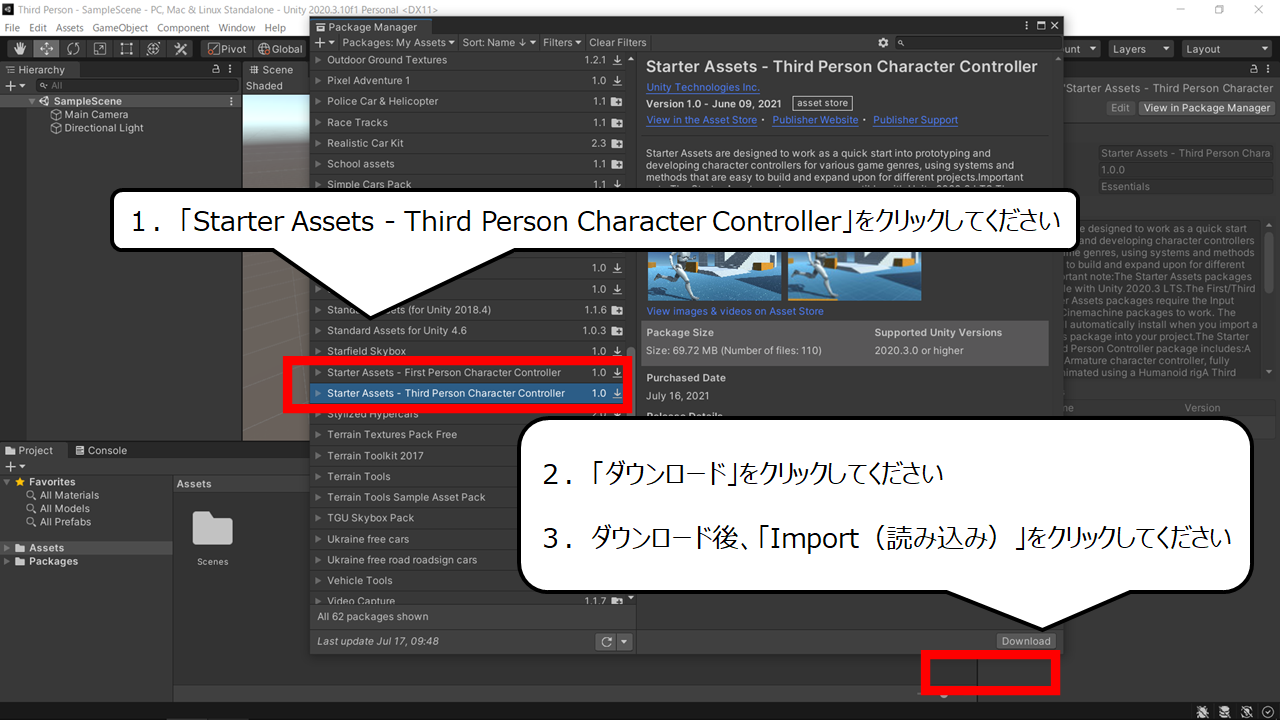This screenshot has width=1280, height=720.
Task: Open the Shaded draw mode dropdown
Action: [264, 86]
